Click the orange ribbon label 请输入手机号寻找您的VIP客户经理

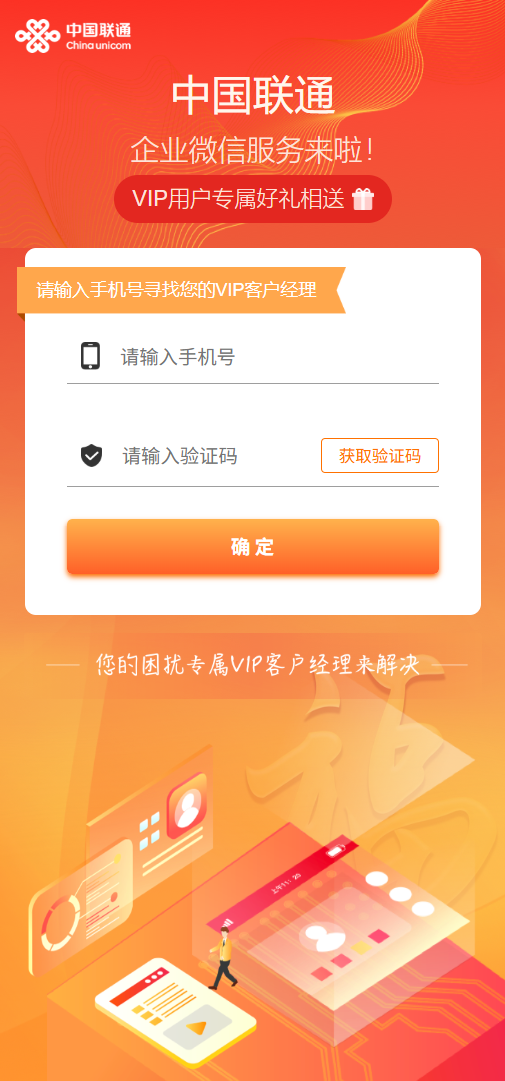tap(181, 290)
